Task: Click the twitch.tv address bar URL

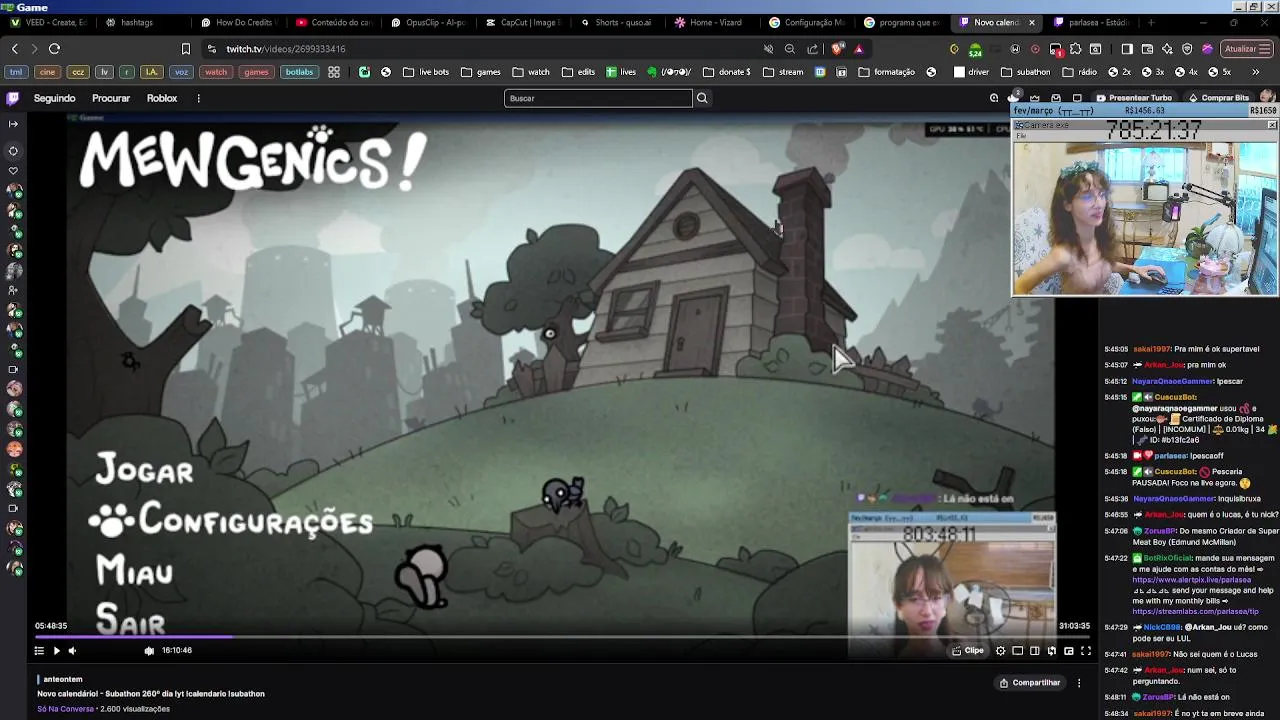Action: tap(286, 48)
